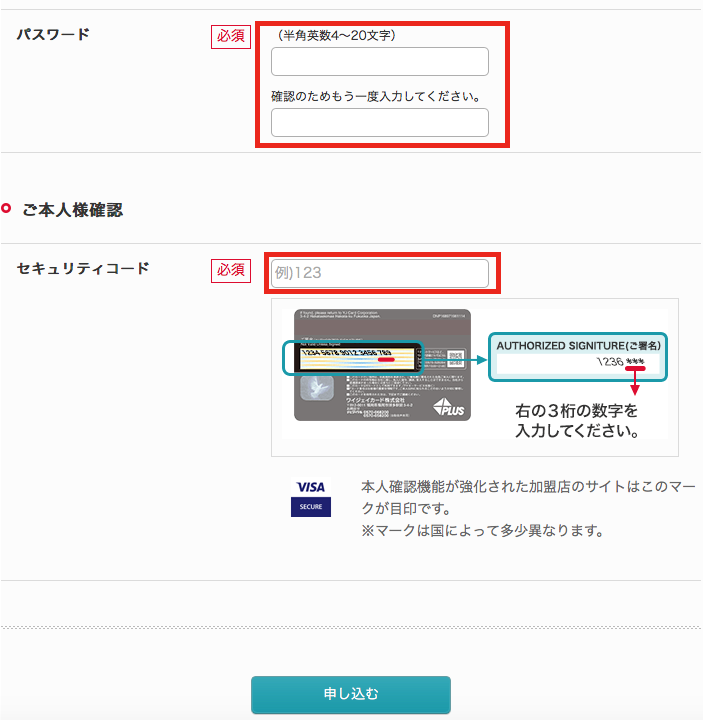The width and height of the screenshot is (703, 720).
Task: Click the red downward arrow under the asterisks
Action: click(635, 381)
